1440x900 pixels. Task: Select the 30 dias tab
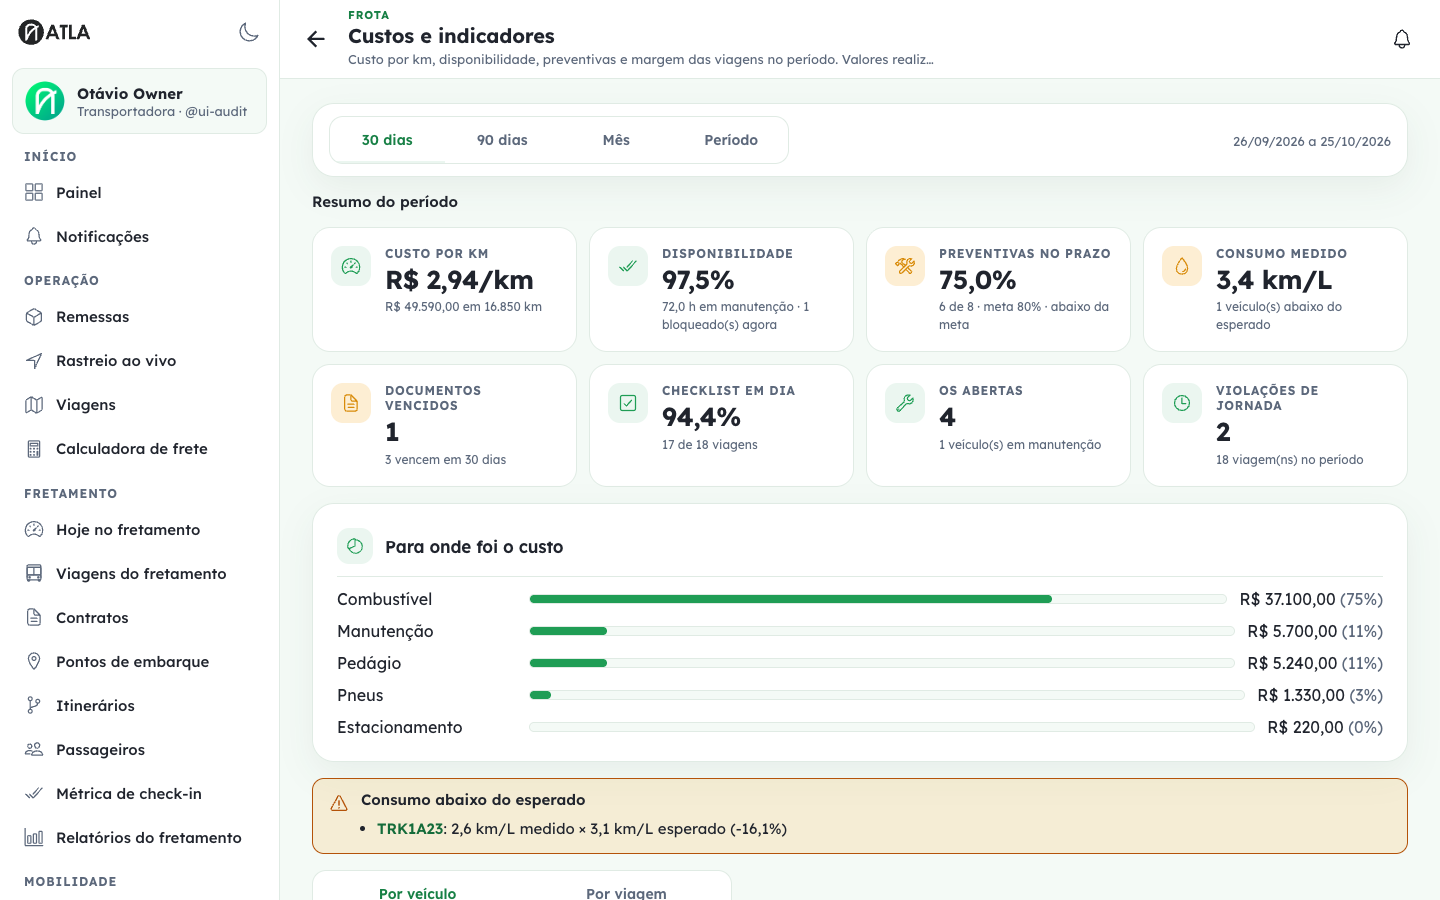coord(387,140)
